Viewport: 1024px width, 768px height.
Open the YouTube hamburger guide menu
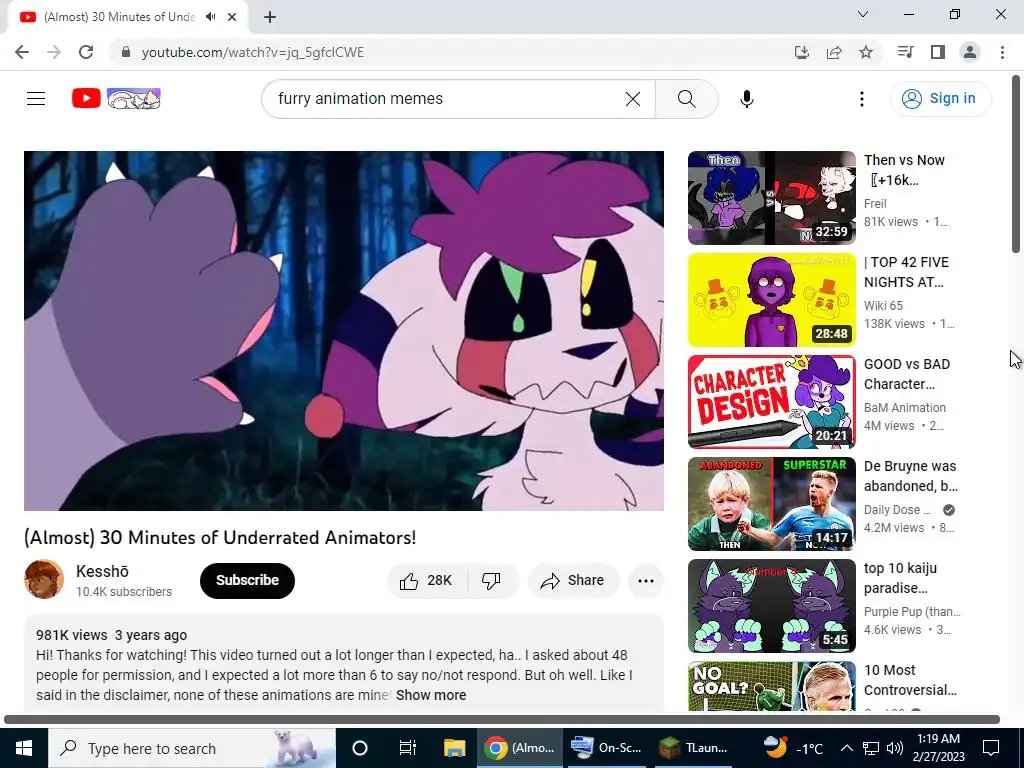[36, 99]
